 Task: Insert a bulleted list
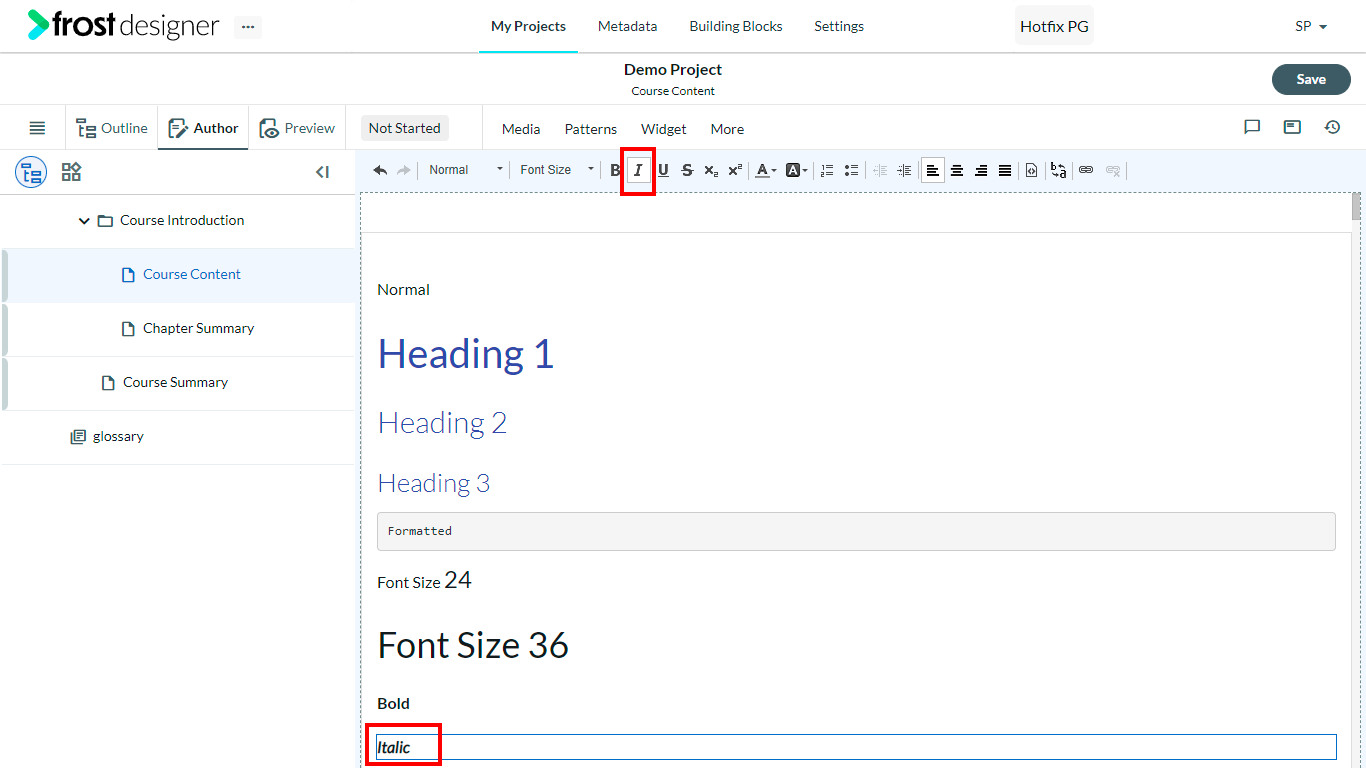tap(851, 170)
